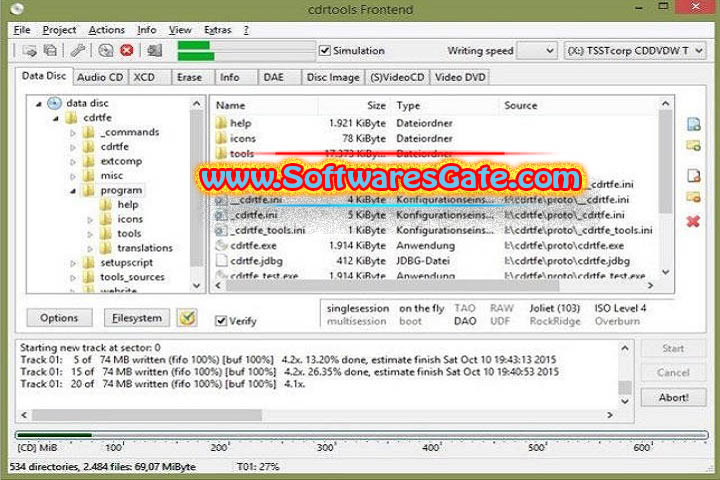Expand the misc folder node

coord(73,176)
